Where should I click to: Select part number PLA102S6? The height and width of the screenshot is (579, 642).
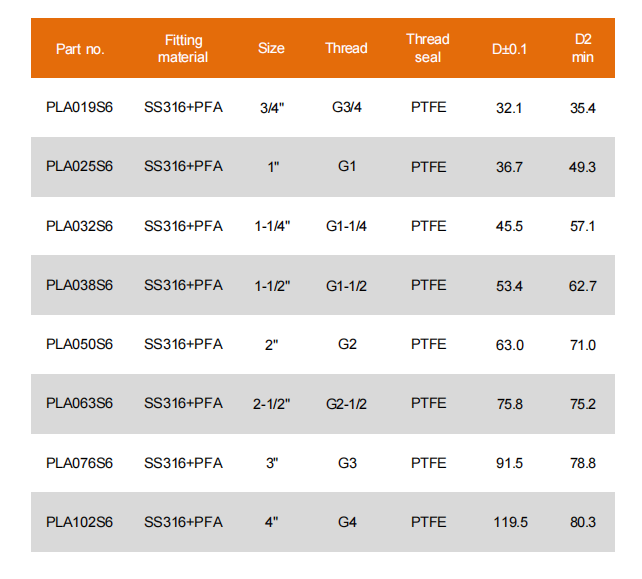coord(80,522)
